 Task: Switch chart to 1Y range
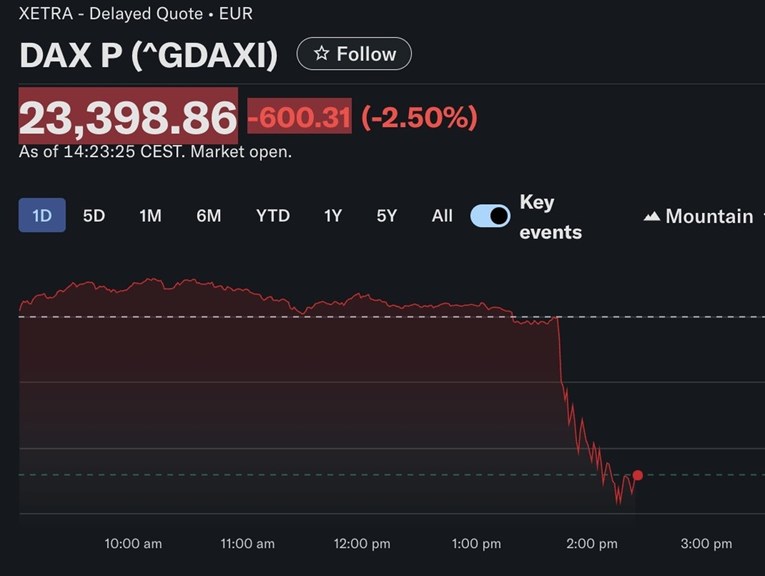coord(333,216)
